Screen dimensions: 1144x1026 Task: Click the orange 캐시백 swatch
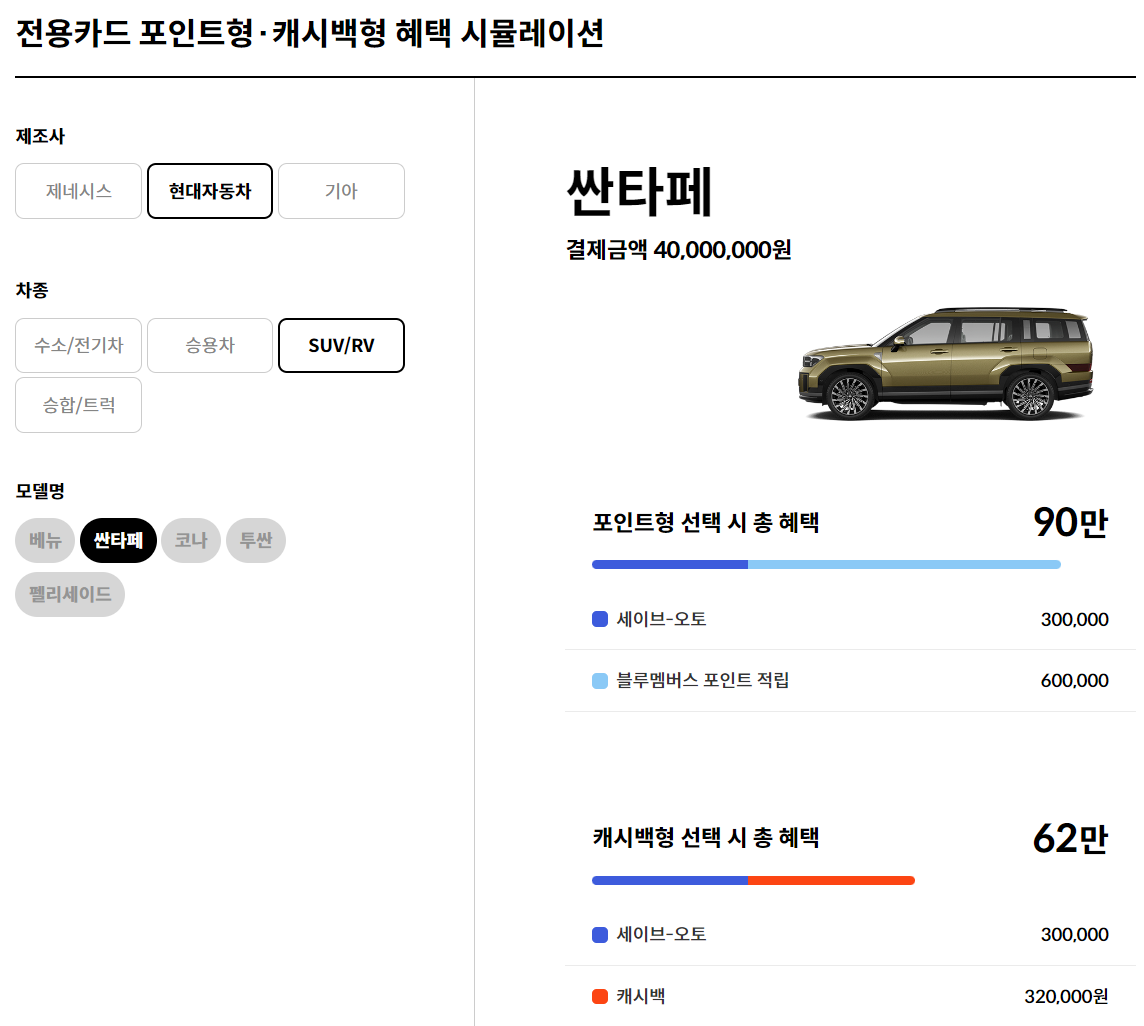coord(600,996)
